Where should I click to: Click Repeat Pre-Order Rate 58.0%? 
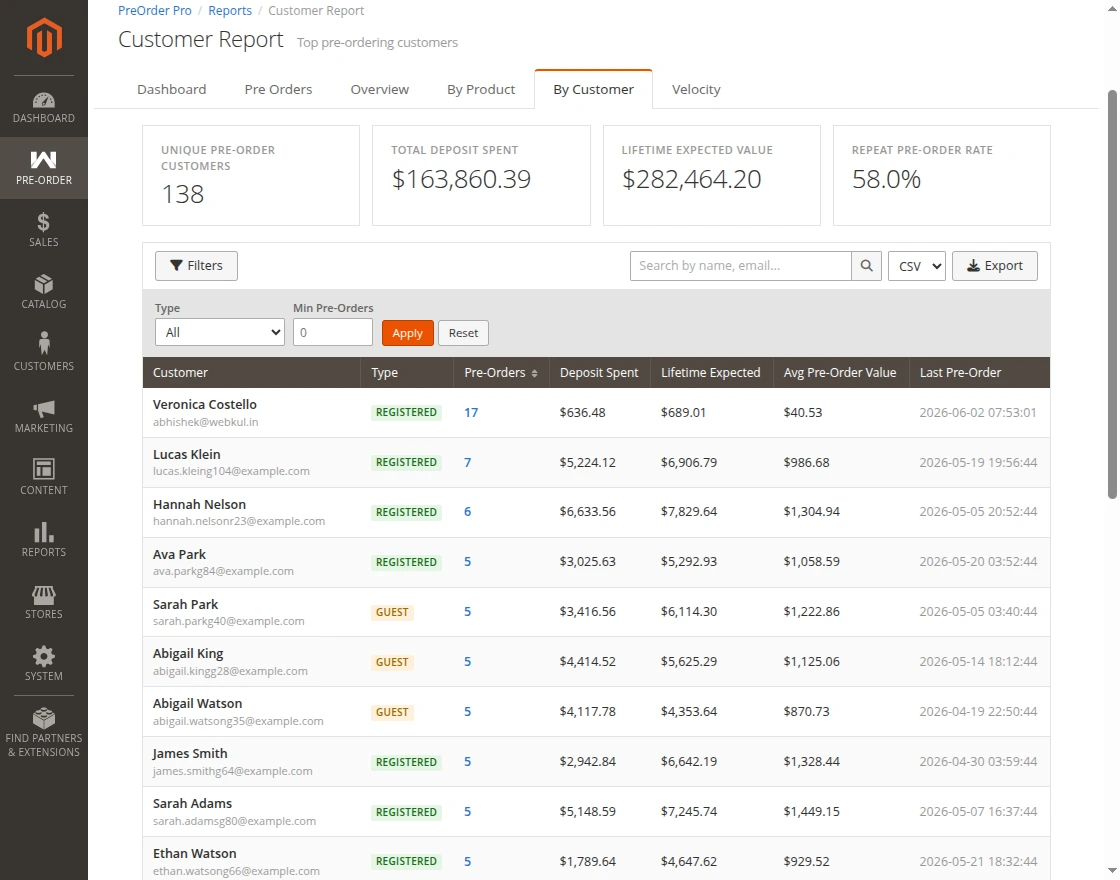click(x=886, y=179)
